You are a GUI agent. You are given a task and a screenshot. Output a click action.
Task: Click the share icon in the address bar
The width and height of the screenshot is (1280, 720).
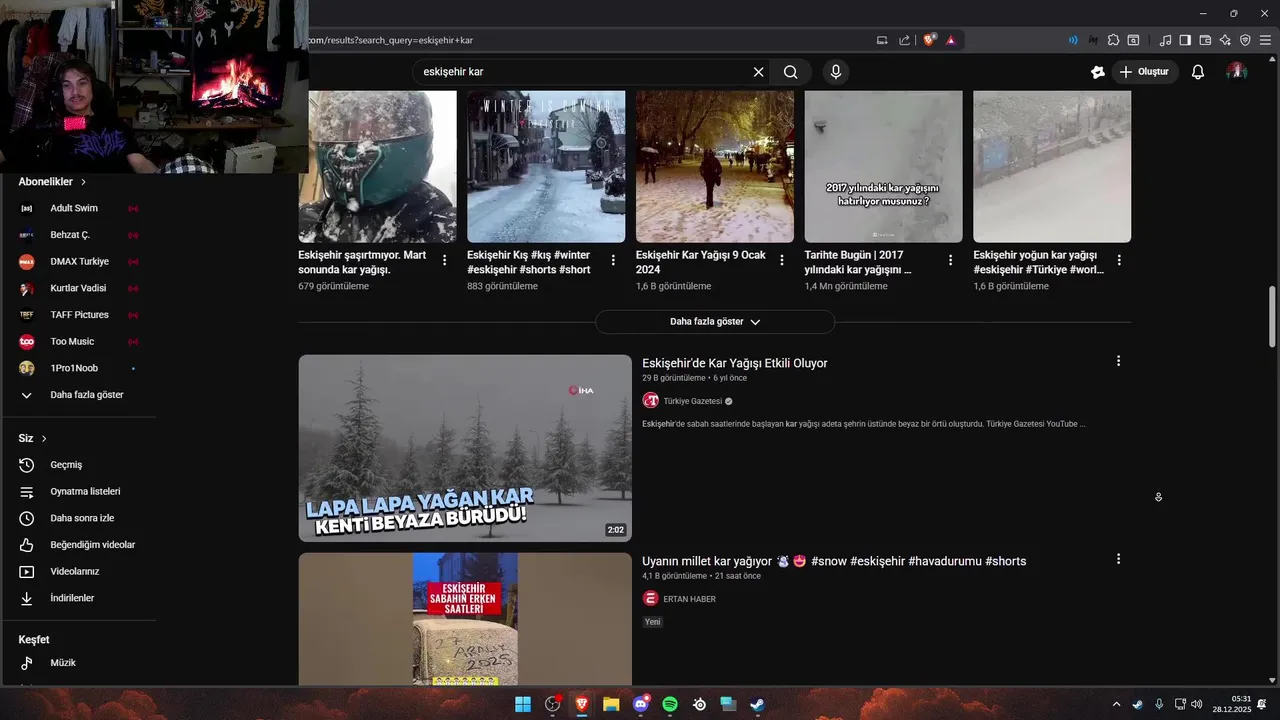(x=905, y=40)
